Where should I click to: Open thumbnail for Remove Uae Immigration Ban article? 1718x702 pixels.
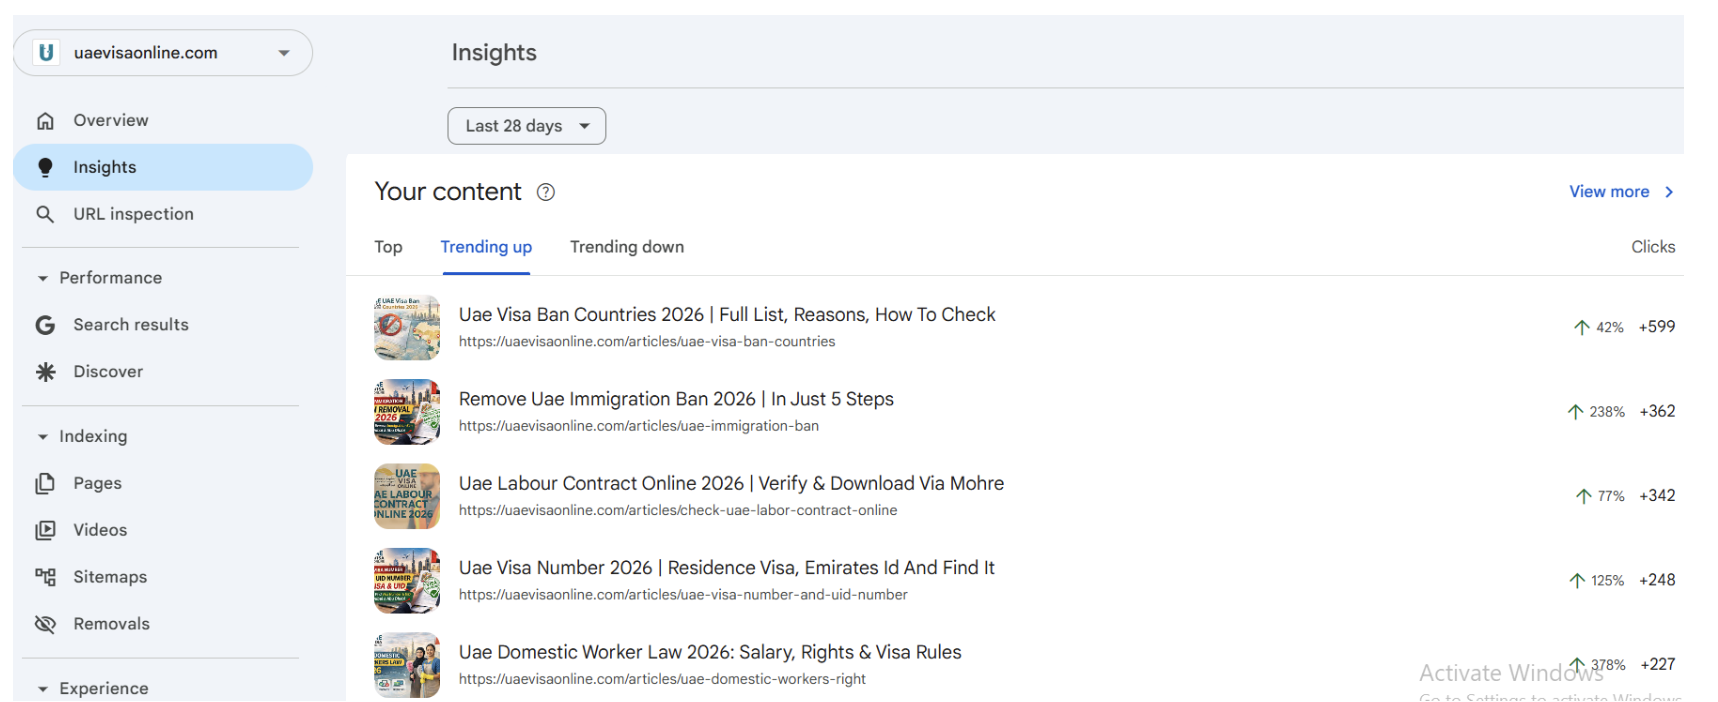click(x=407, y=412)
